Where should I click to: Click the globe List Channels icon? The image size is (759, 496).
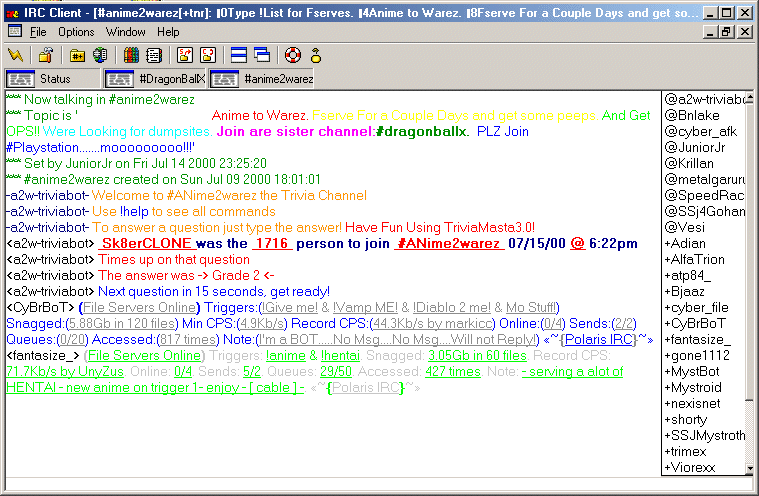(100, 54)
